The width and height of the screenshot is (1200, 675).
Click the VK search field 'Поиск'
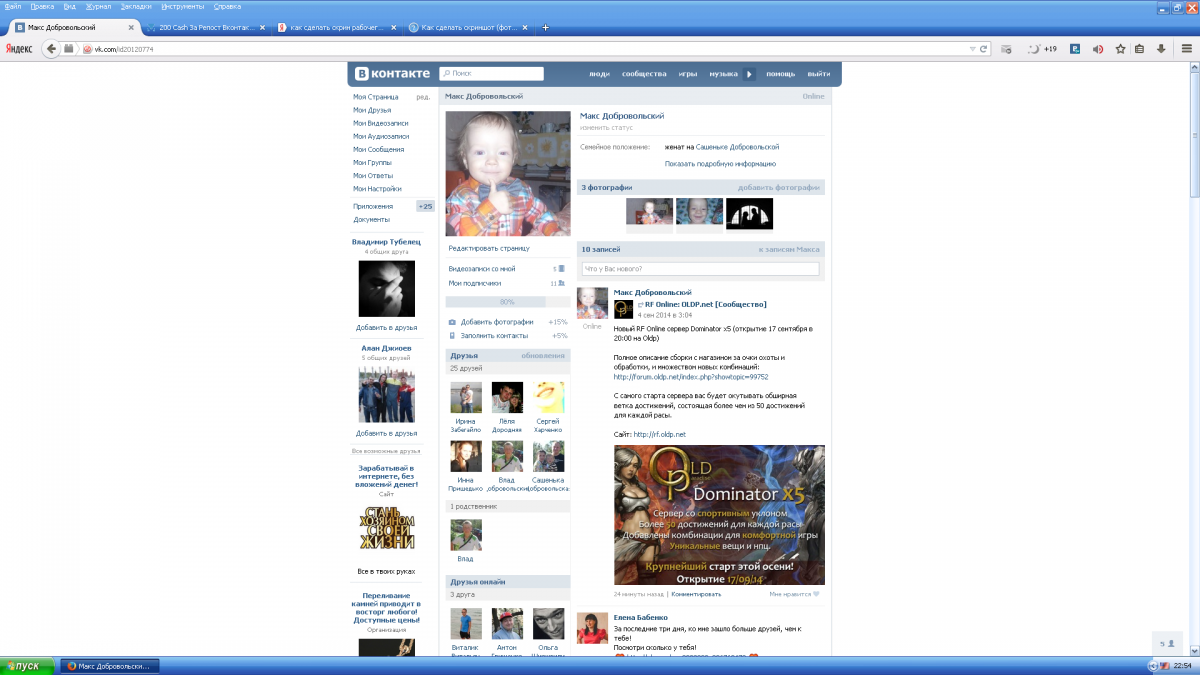(491, 73)
